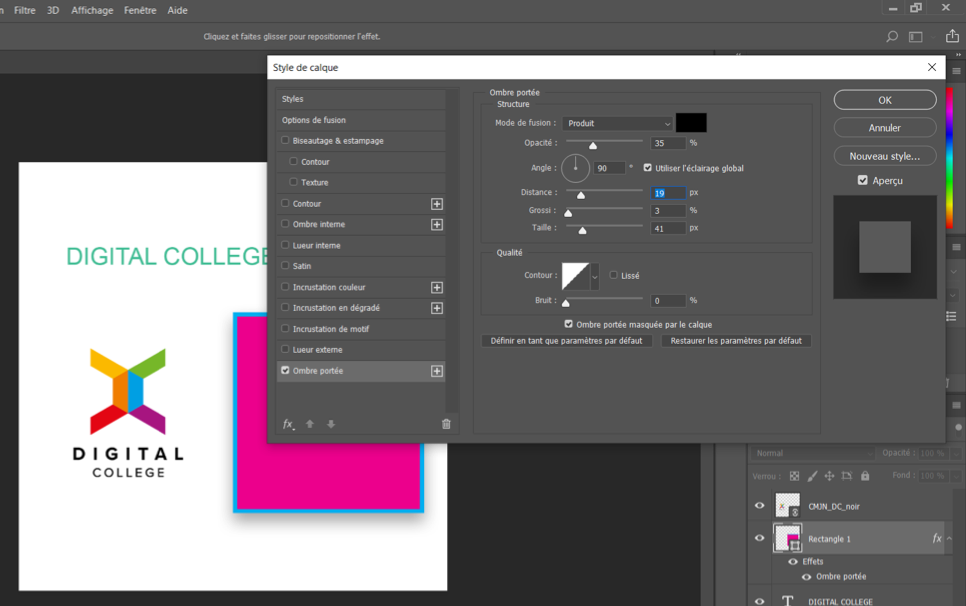This screenshot has width=966, height=606.
Task: Select Options de fusion in styles list
Action: [x=361, y=120]
